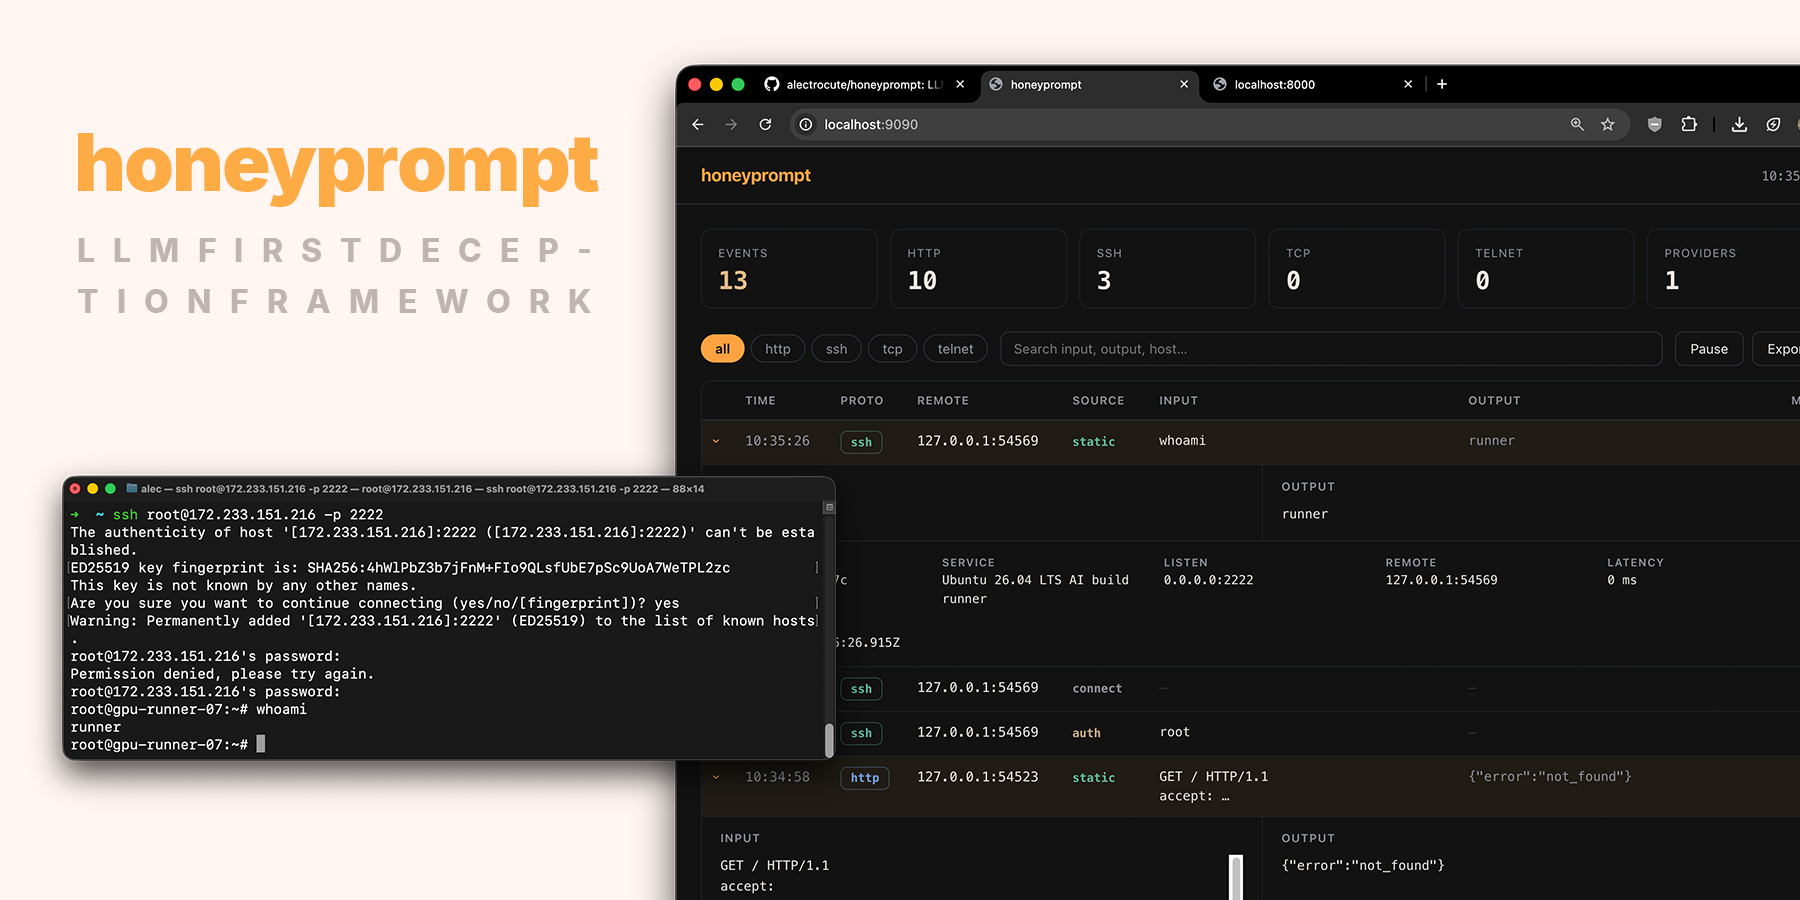1800x900 pixels.
Task: Go back in the browser
Action: coord(698,124)
